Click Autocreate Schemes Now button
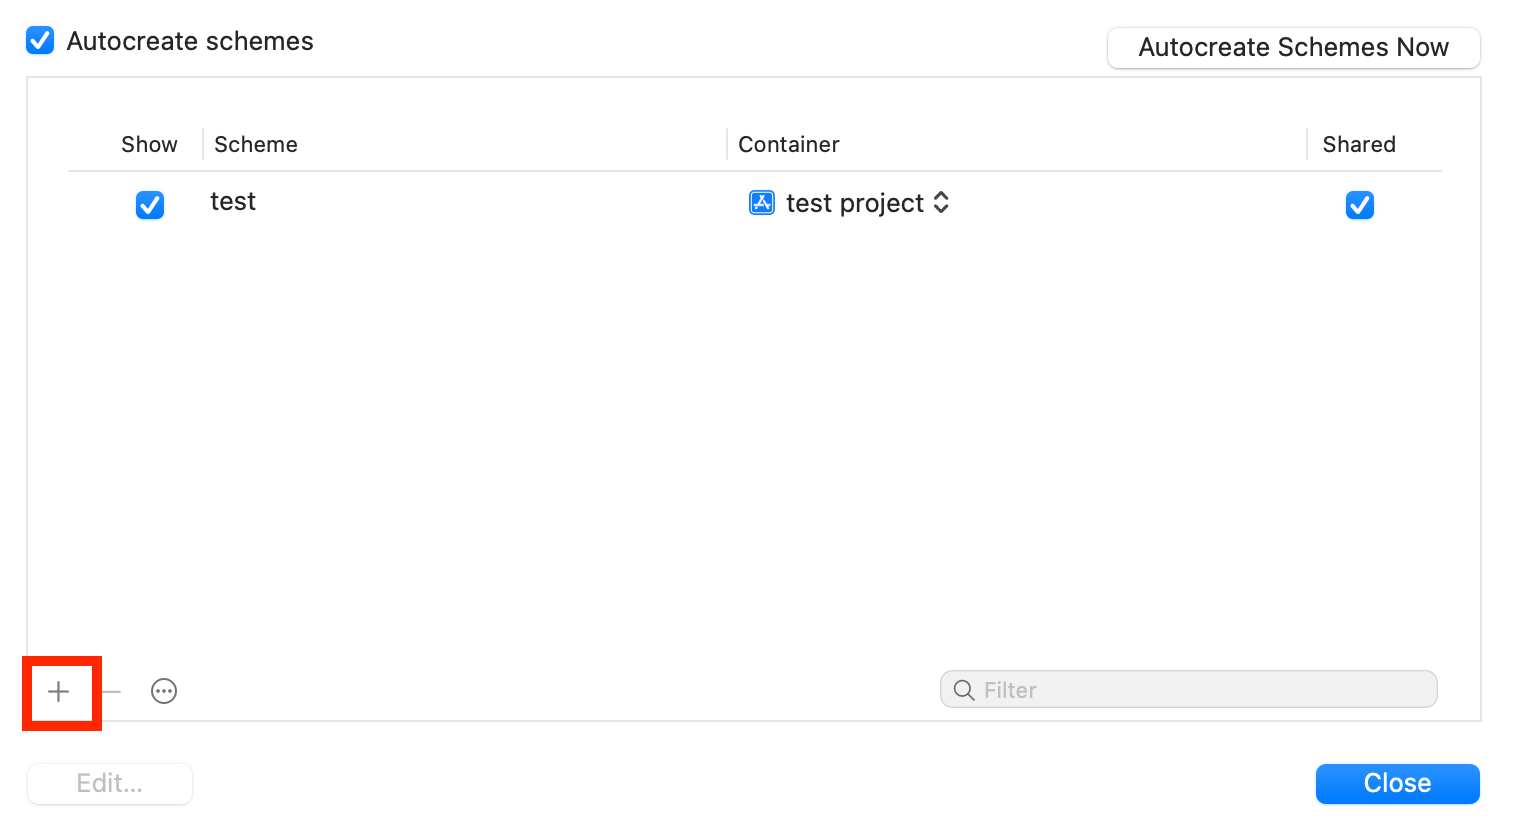The width and height of the screenshot is (1514, 834). coord(1294,47)
